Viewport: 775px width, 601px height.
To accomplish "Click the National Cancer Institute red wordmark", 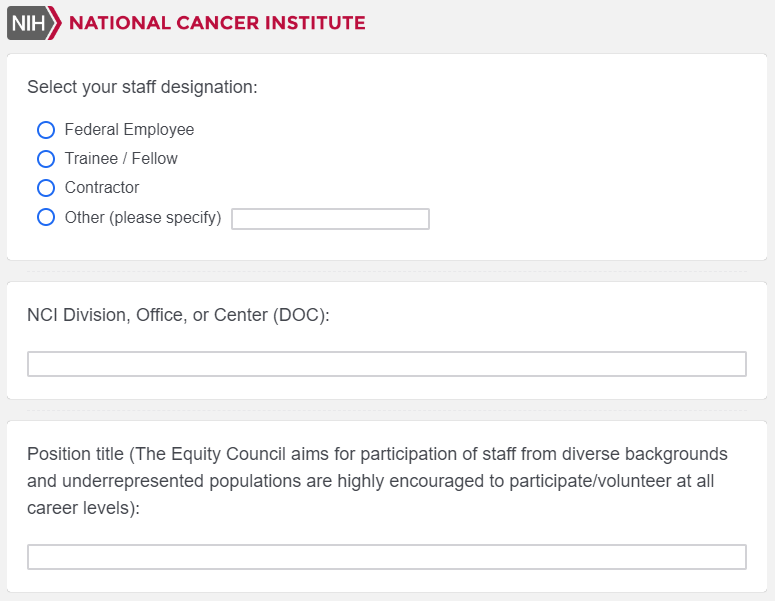I will (217, 23).
